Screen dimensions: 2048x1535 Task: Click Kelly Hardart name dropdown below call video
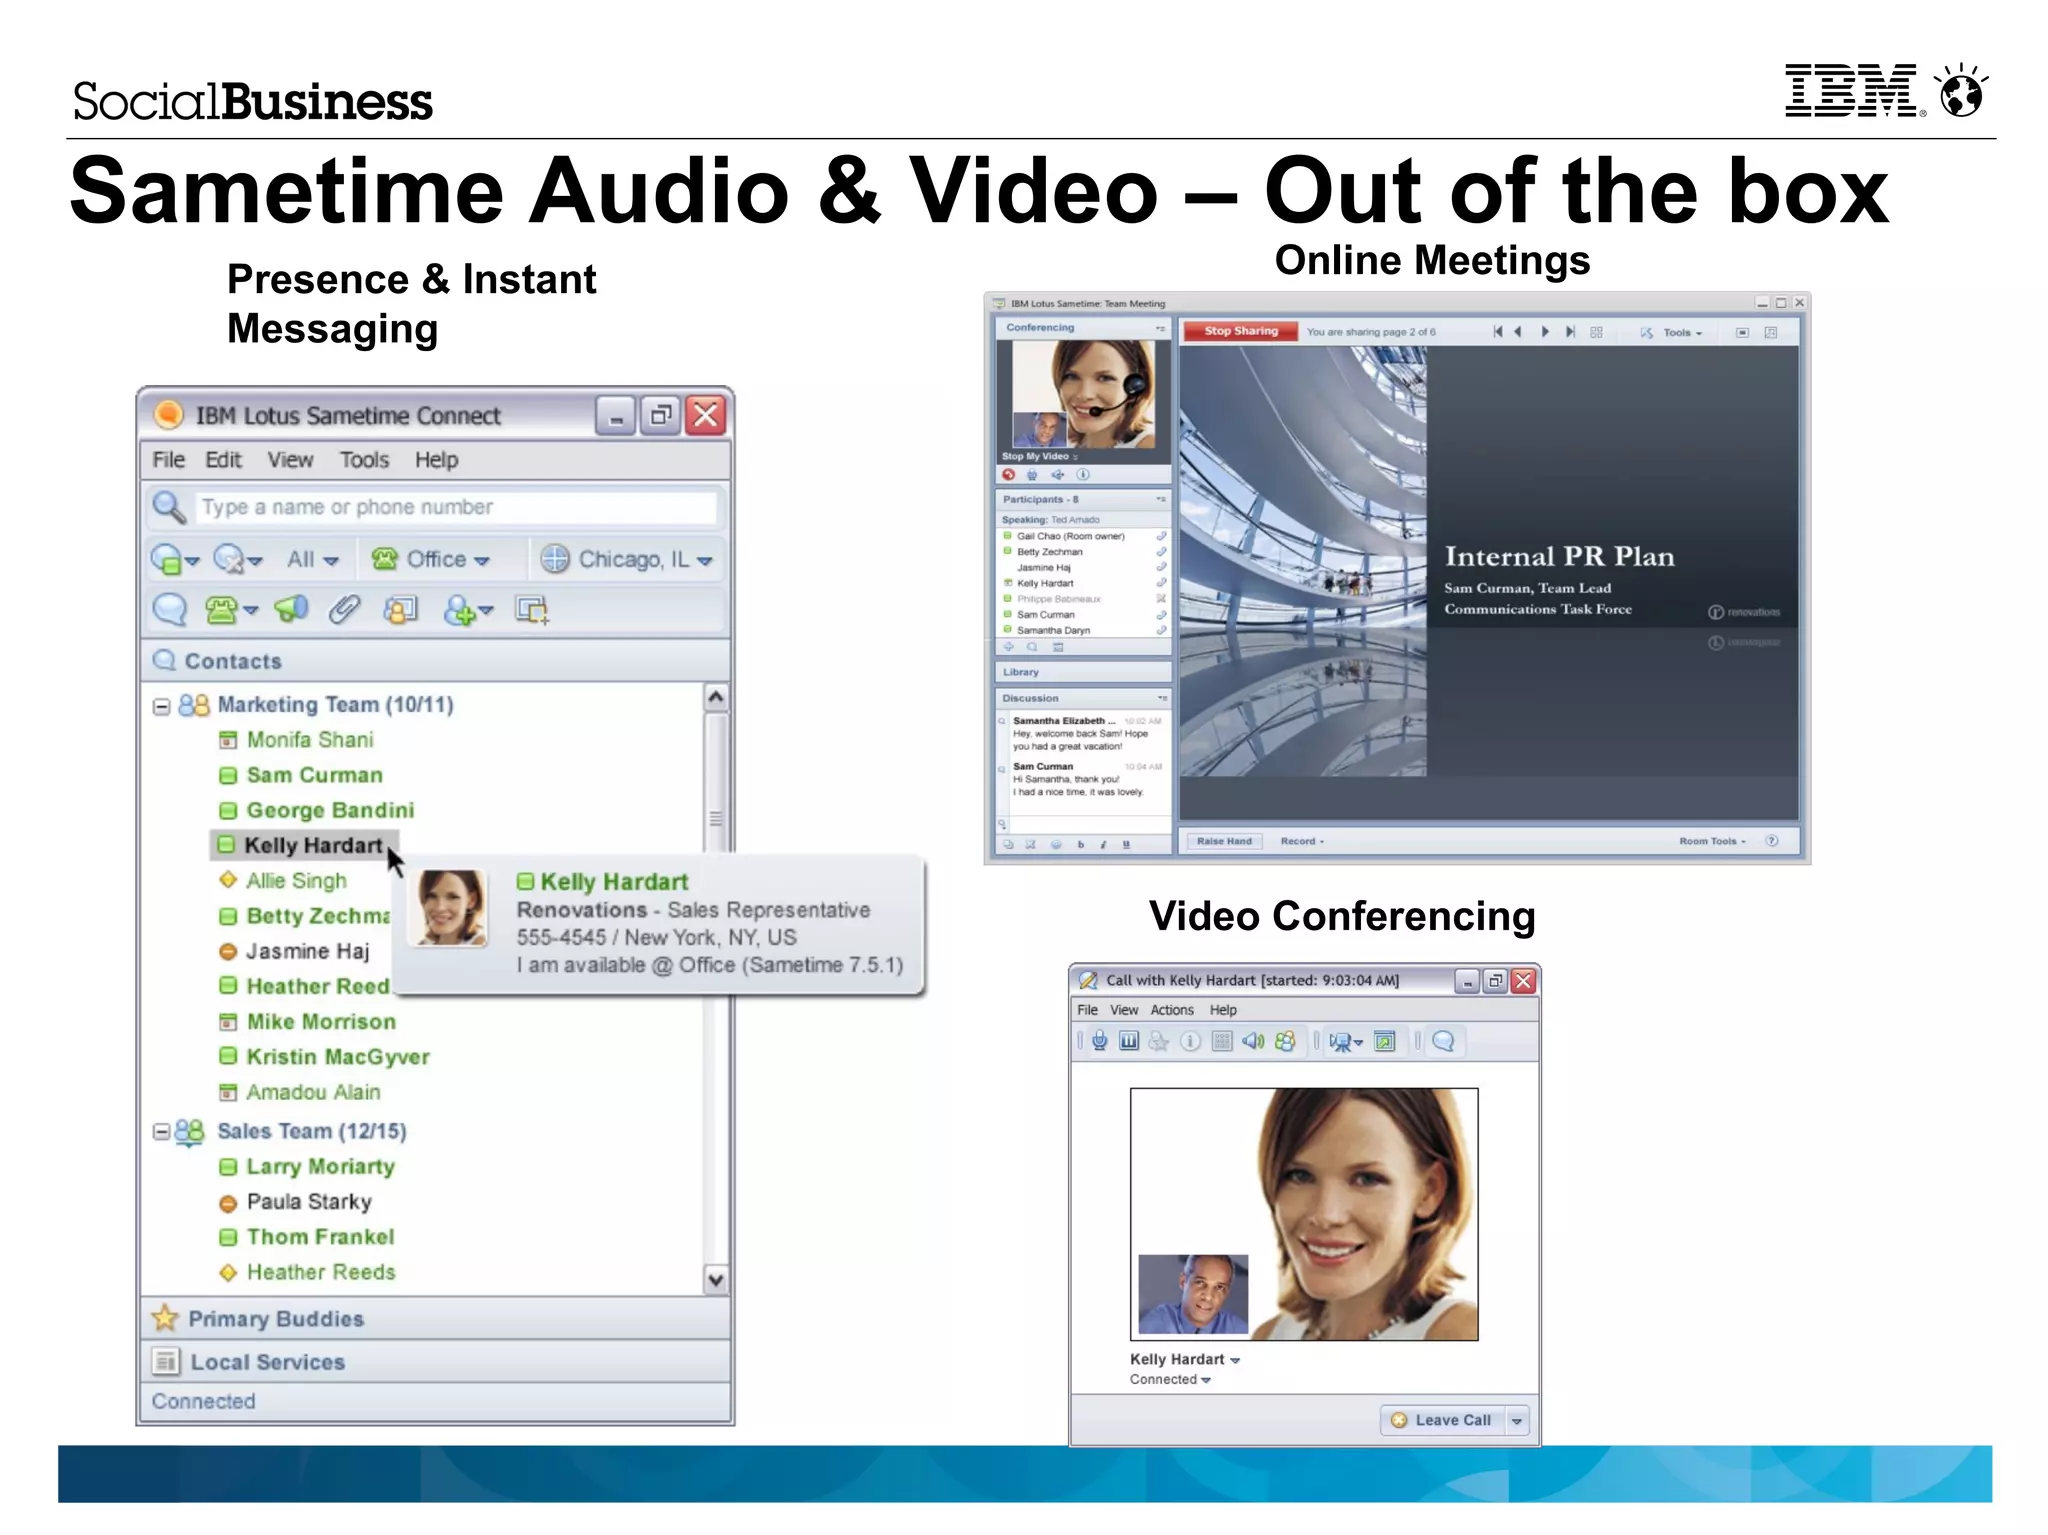coord(1185,1359)
